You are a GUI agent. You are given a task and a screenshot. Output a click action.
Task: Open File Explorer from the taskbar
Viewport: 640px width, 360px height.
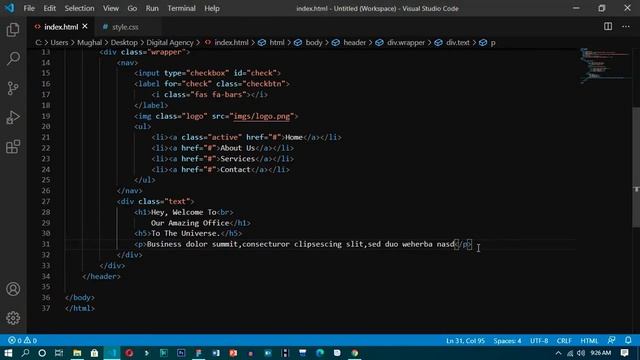[x=77, y=353]
